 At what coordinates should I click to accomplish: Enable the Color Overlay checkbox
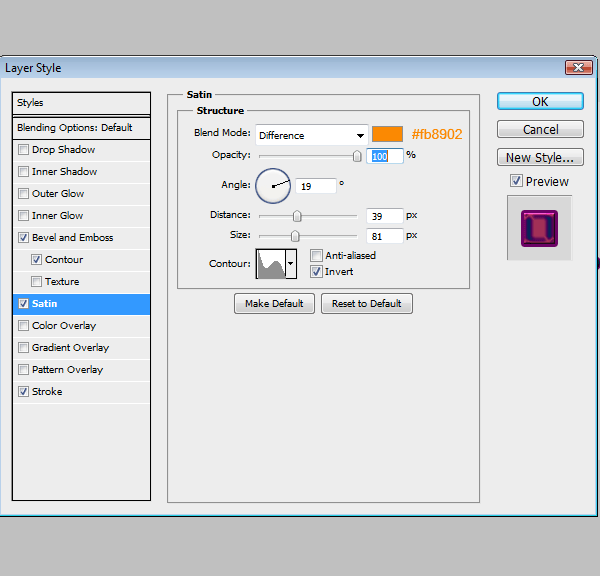pyautogui.click(x=23, y=326)
